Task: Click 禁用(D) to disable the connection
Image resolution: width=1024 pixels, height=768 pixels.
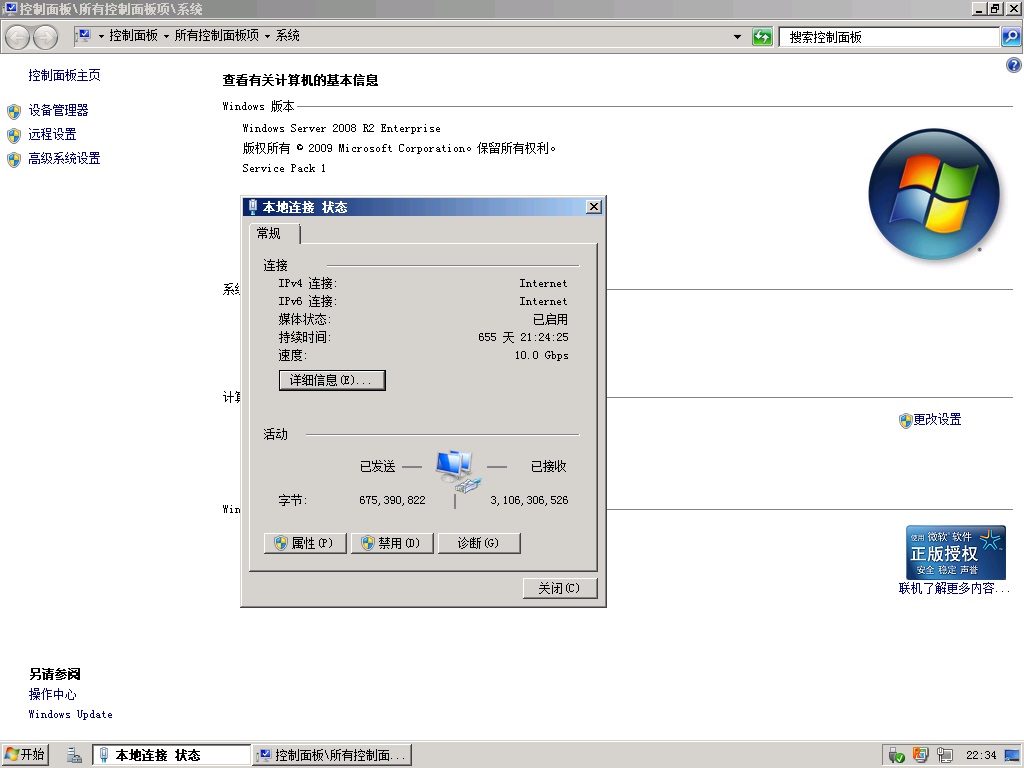Action: click(392, 543)
